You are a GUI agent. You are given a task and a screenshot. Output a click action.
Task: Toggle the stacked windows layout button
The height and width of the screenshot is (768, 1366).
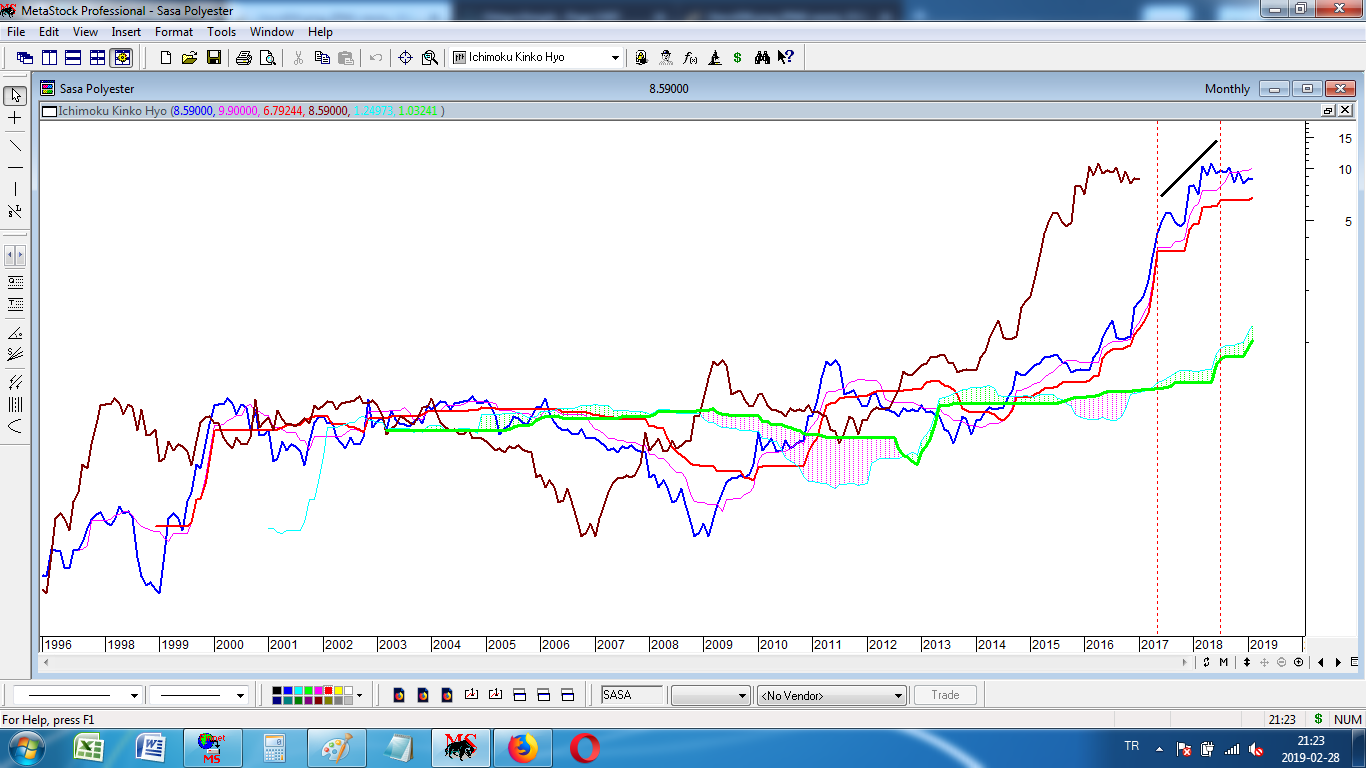[x=73, y=58]
